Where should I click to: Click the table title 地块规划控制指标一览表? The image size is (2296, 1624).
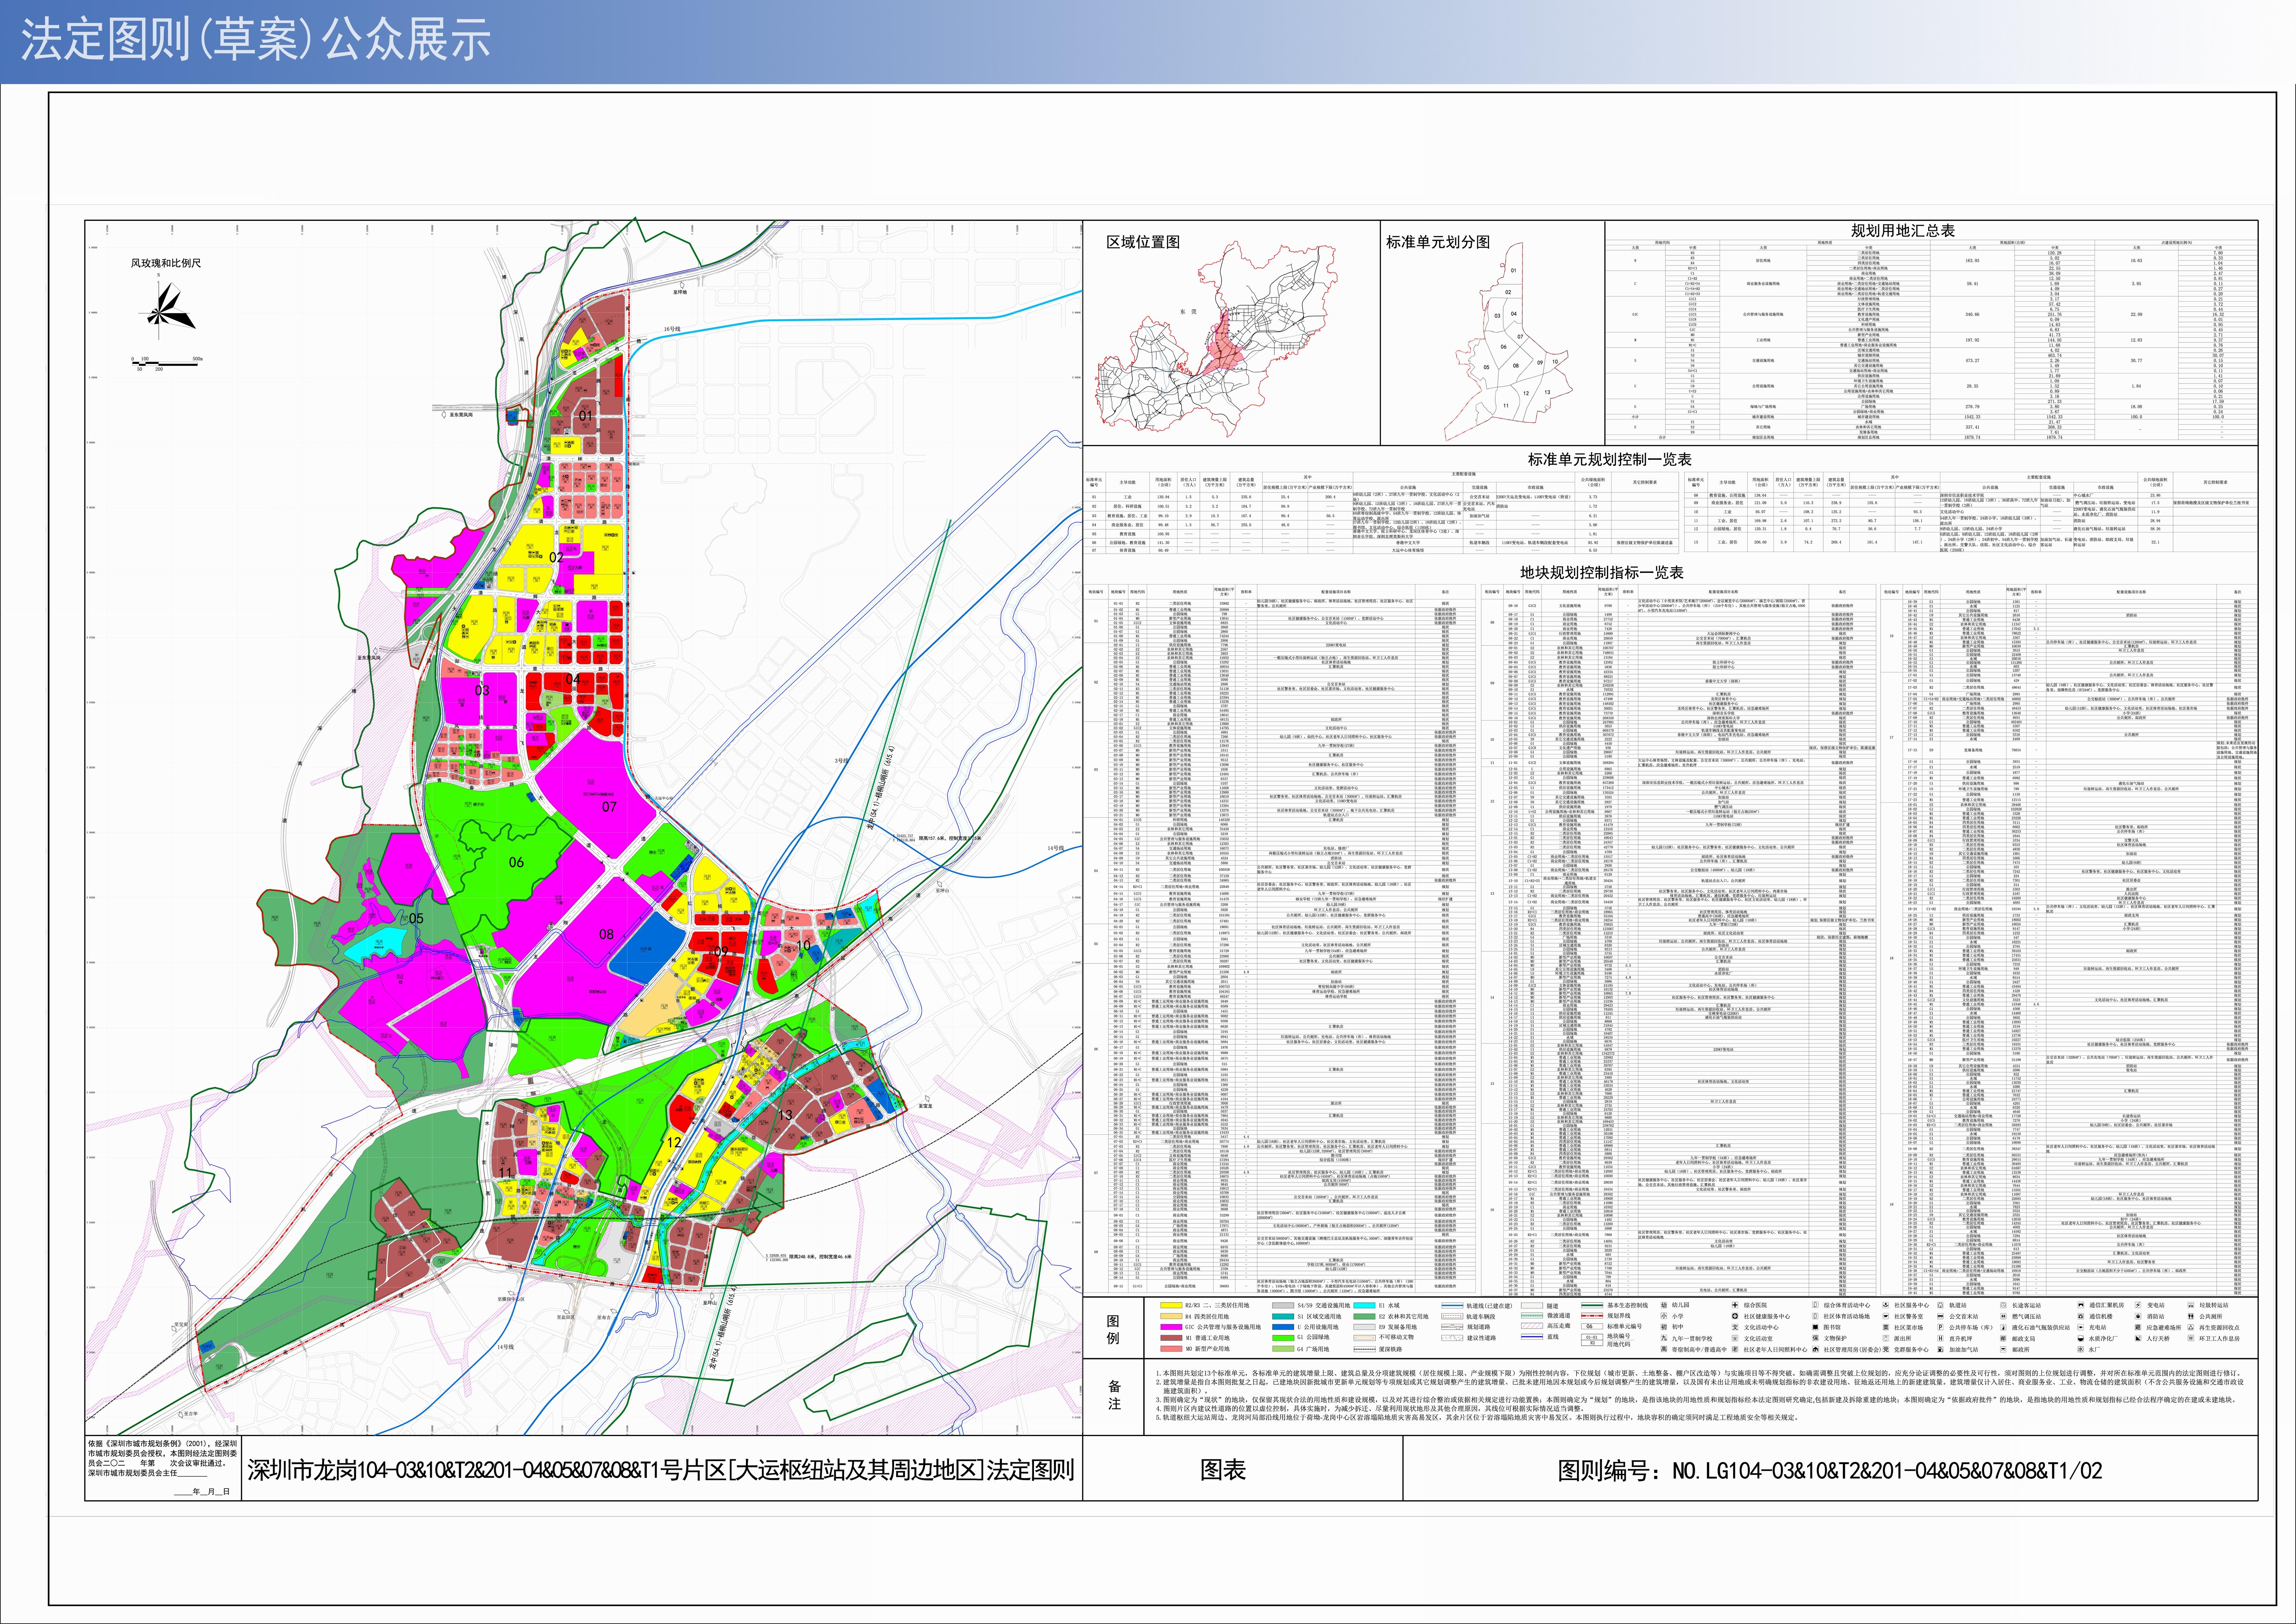click(1602, 573)
